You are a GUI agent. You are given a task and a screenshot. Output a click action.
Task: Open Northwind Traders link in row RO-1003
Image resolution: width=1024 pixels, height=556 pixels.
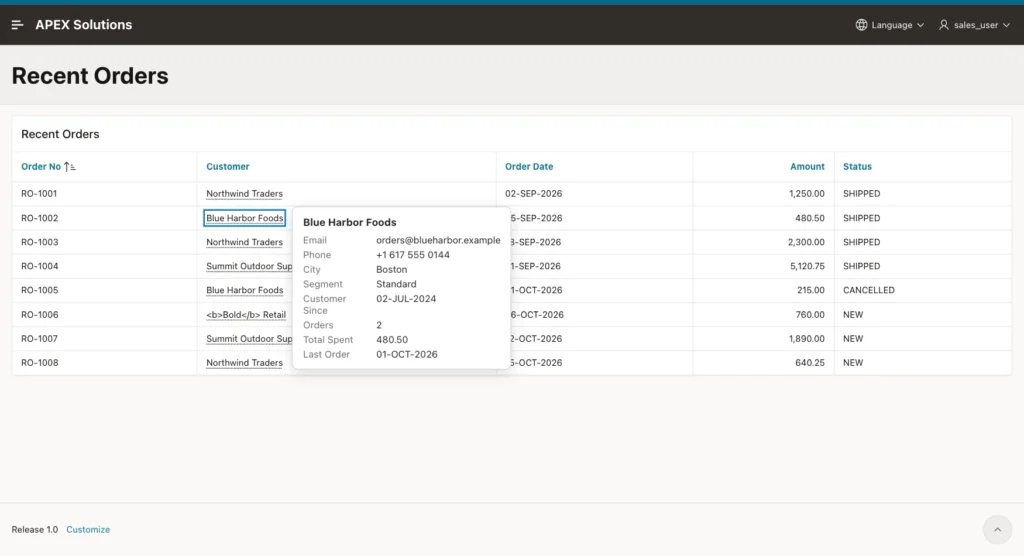(x=244, y=242)
